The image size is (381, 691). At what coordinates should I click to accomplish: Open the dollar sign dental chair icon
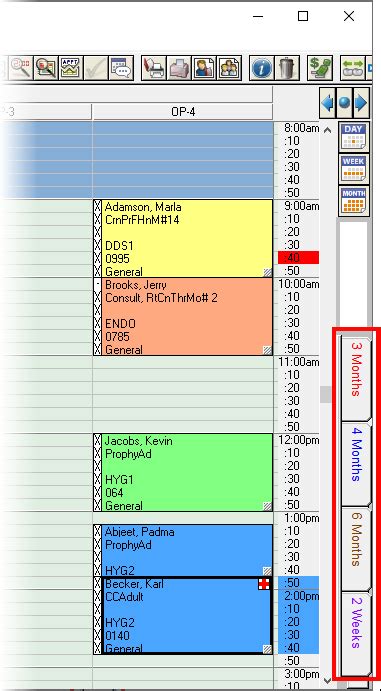(320, 68)
